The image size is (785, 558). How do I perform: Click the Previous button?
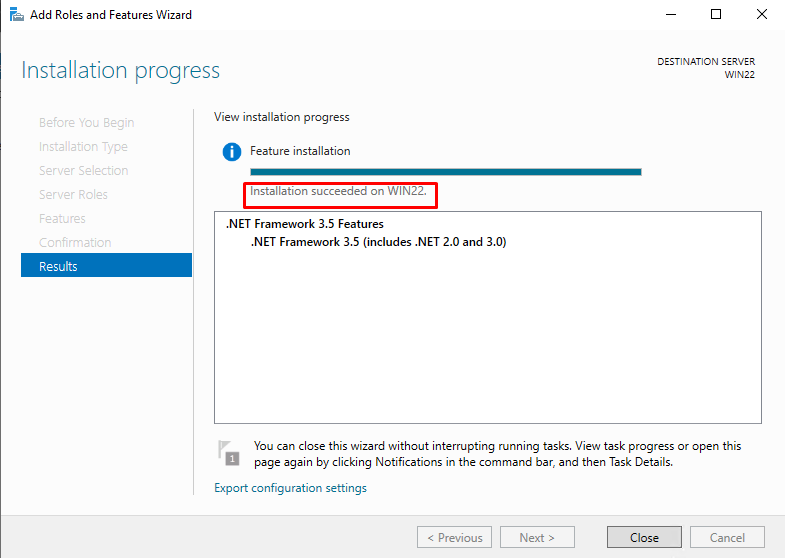454,537
